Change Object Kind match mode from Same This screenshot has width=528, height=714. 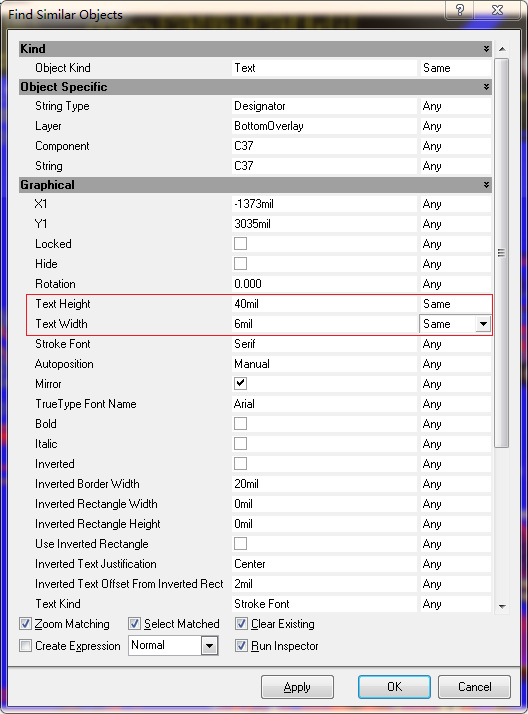[x=455, y=68]
